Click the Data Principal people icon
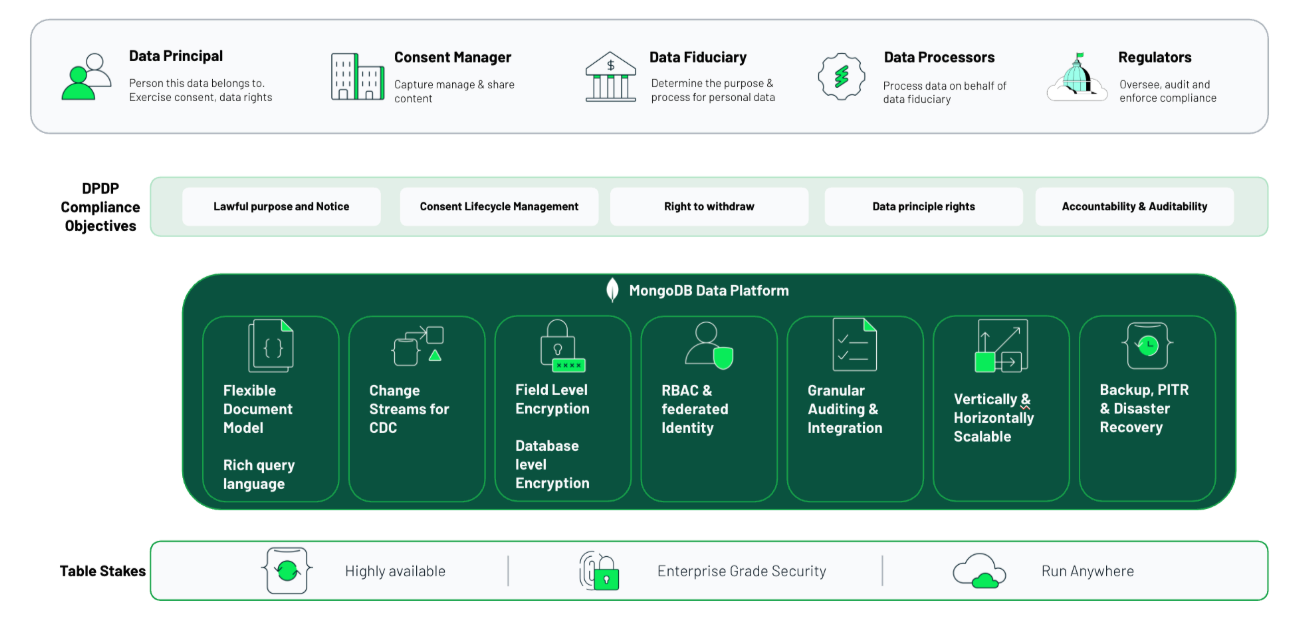The height and width of the screenshot is (620, 1298). point(87,77)
